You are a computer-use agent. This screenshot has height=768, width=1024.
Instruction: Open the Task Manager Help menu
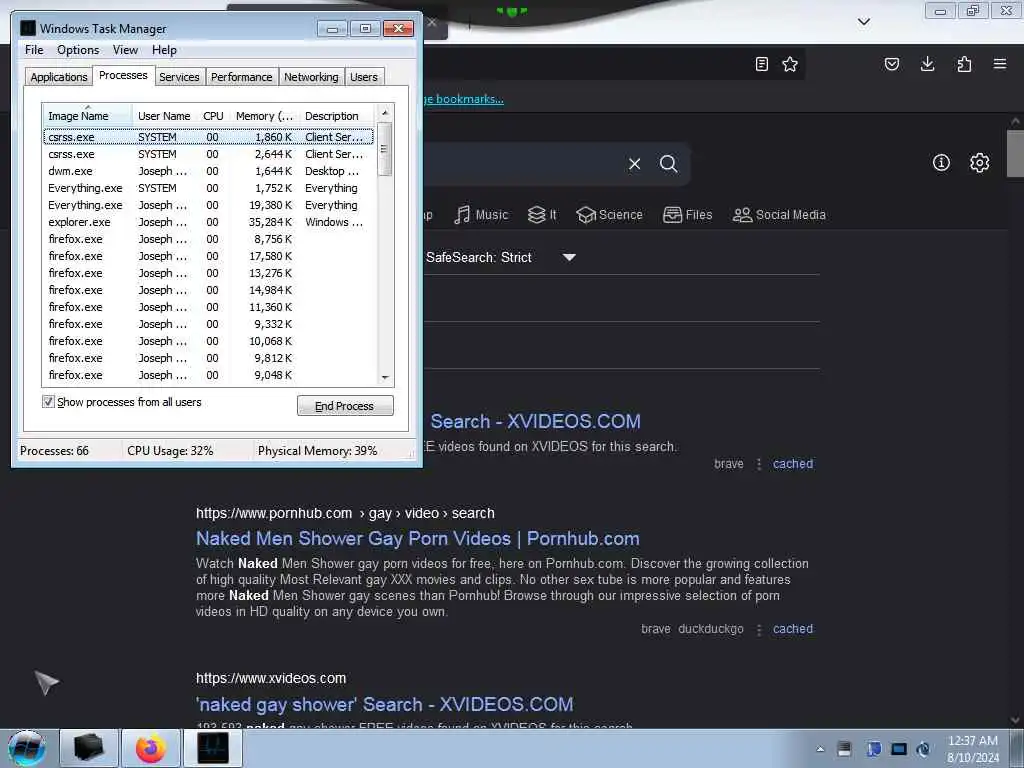tap(164, 50)
